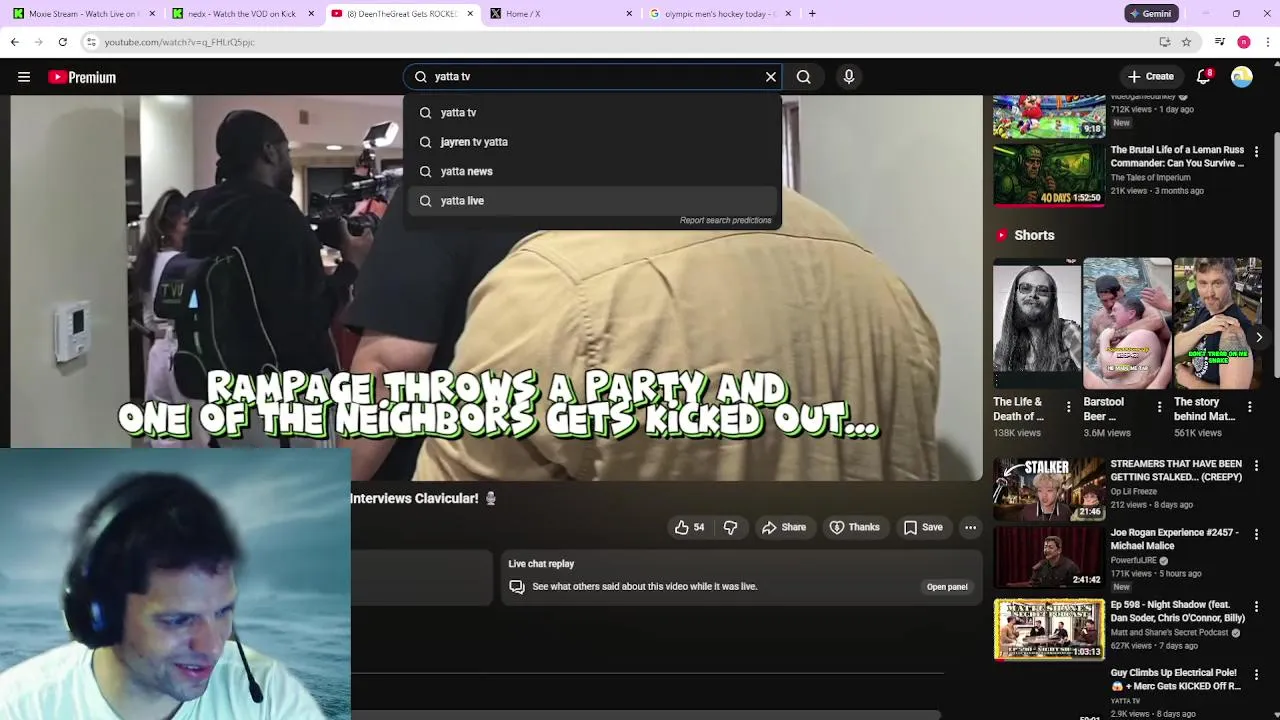The height and width of the screenshot is (720, 1280).
Task: Open Chrome profile avatar
Action: coord(1243,42)
